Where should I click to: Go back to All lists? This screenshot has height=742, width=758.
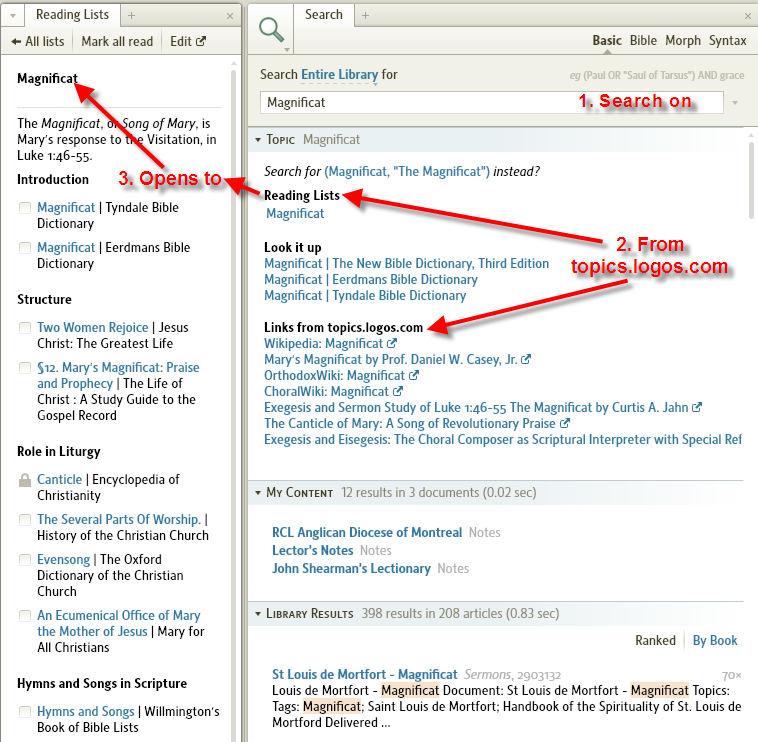pyautogui.click(x=38, y=42)
